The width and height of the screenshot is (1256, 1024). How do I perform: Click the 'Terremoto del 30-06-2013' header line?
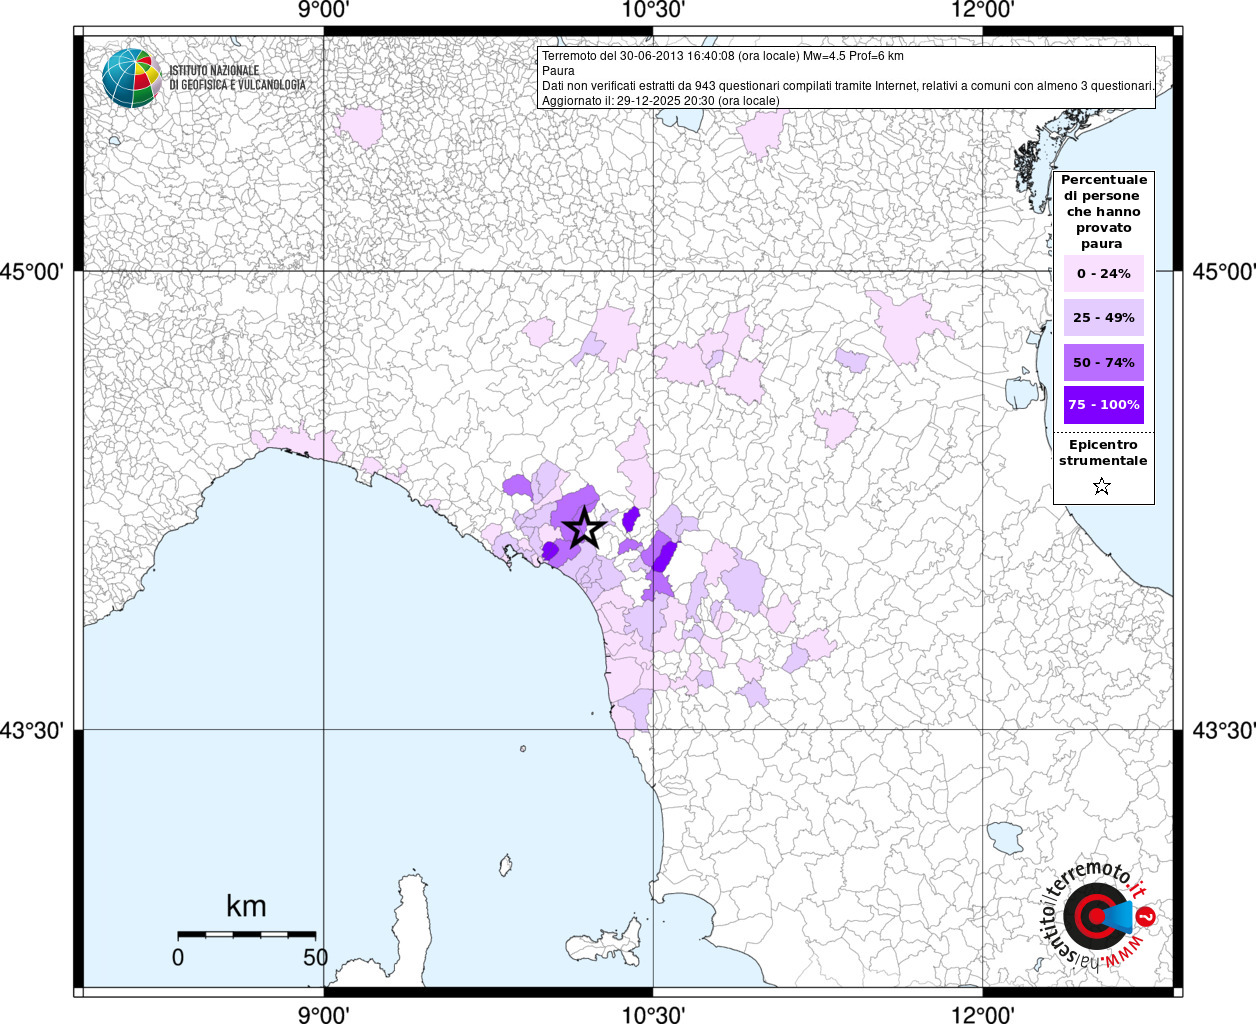[722, 56]
